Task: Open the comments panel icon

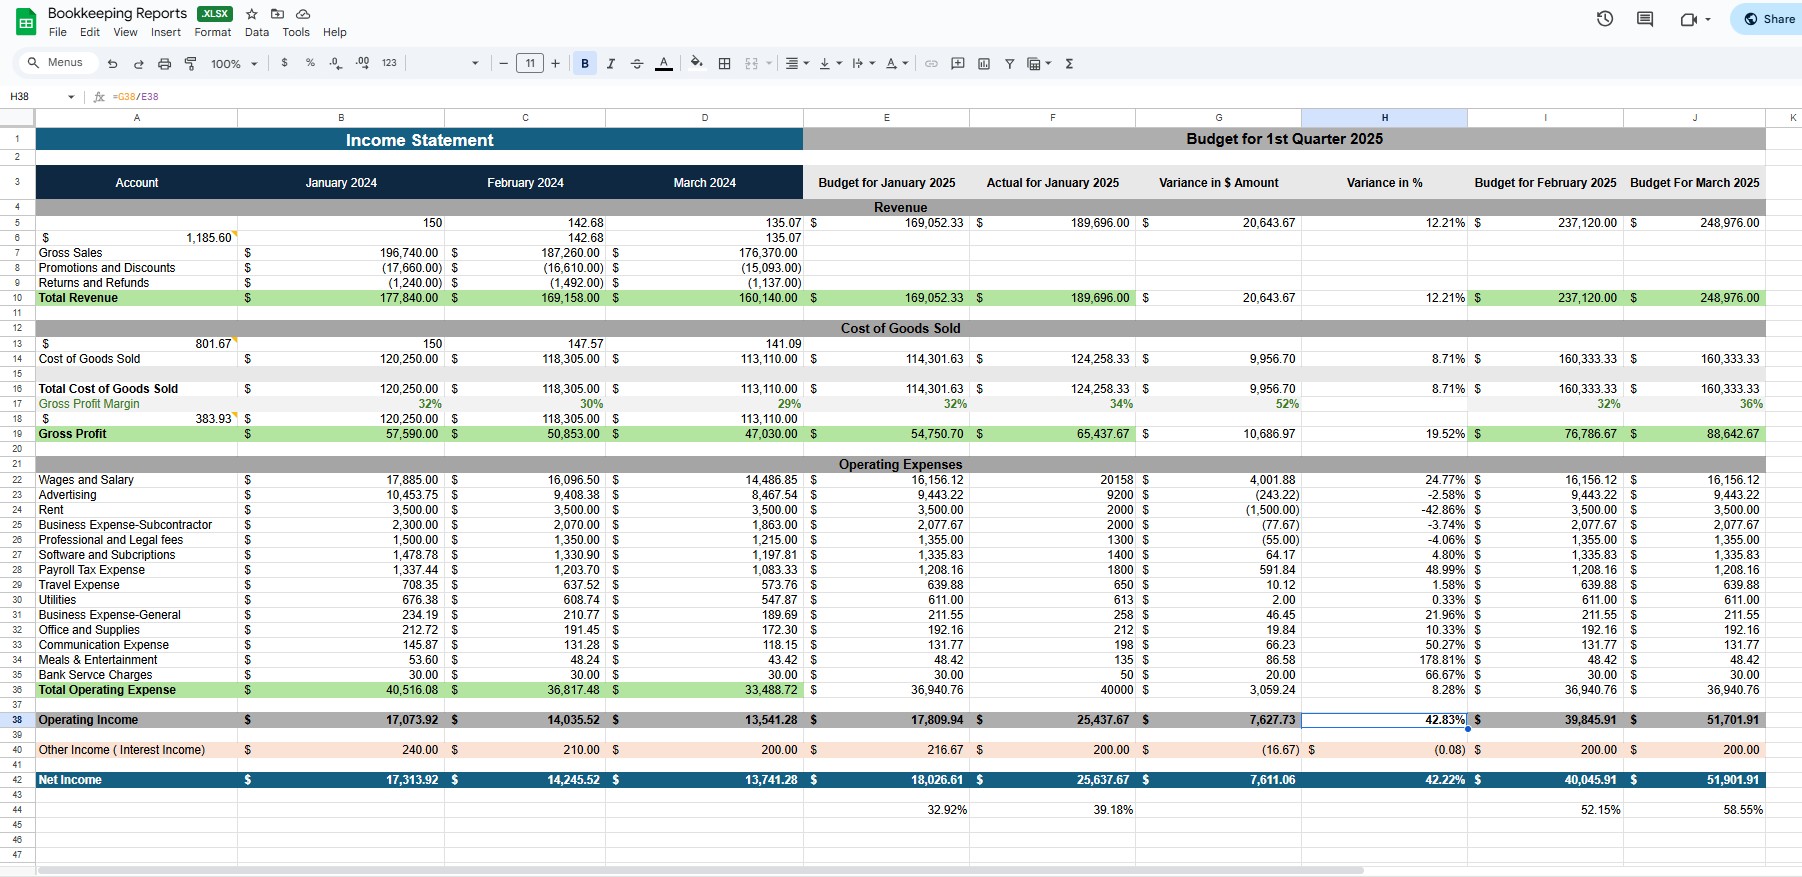Action: pyautogui.click(x=1645, y=19)
